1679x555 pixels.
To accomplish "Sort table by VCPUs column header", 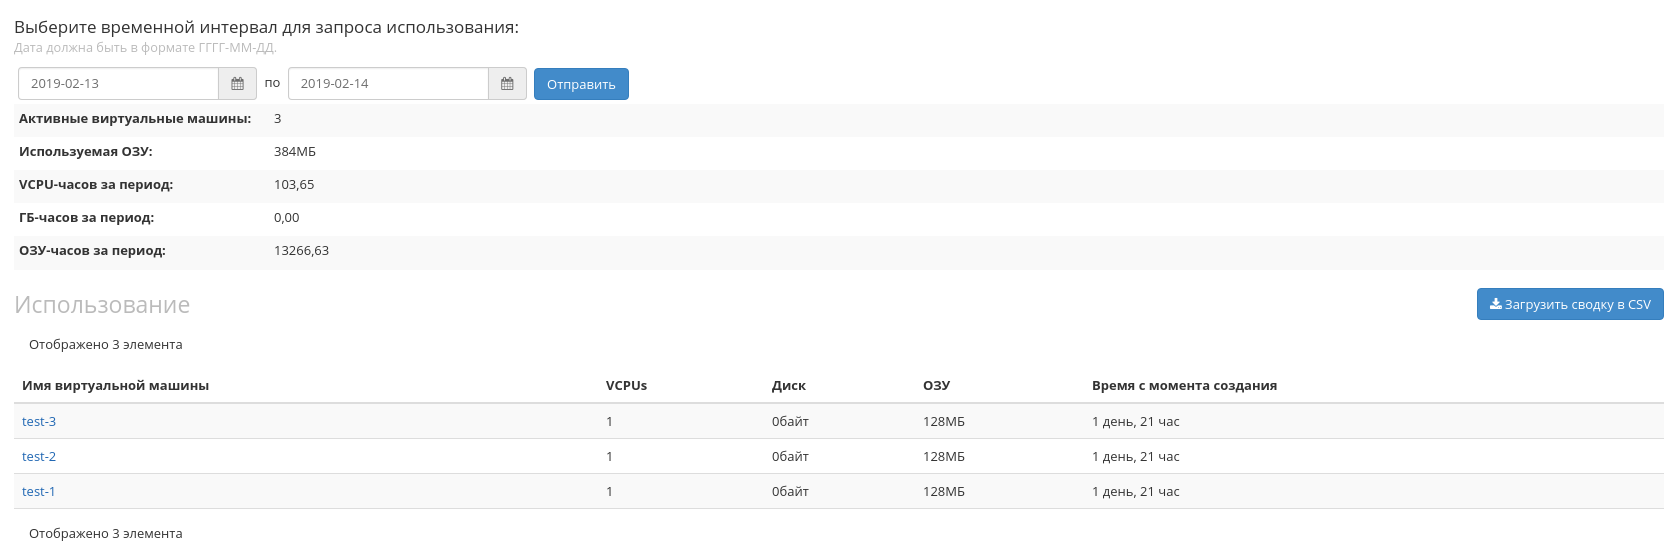I will pyautogui.click(x=626, y=386).
